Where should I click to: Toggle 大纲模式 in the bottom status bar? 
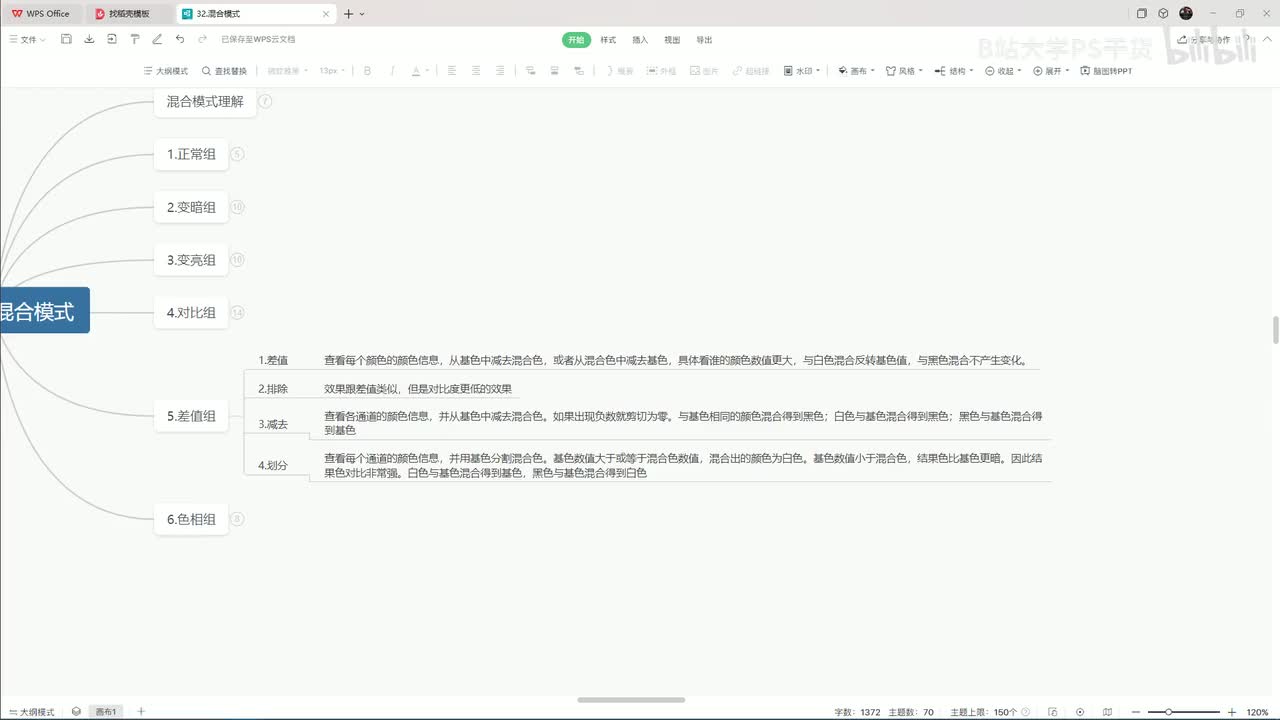(x=31, y=712)
